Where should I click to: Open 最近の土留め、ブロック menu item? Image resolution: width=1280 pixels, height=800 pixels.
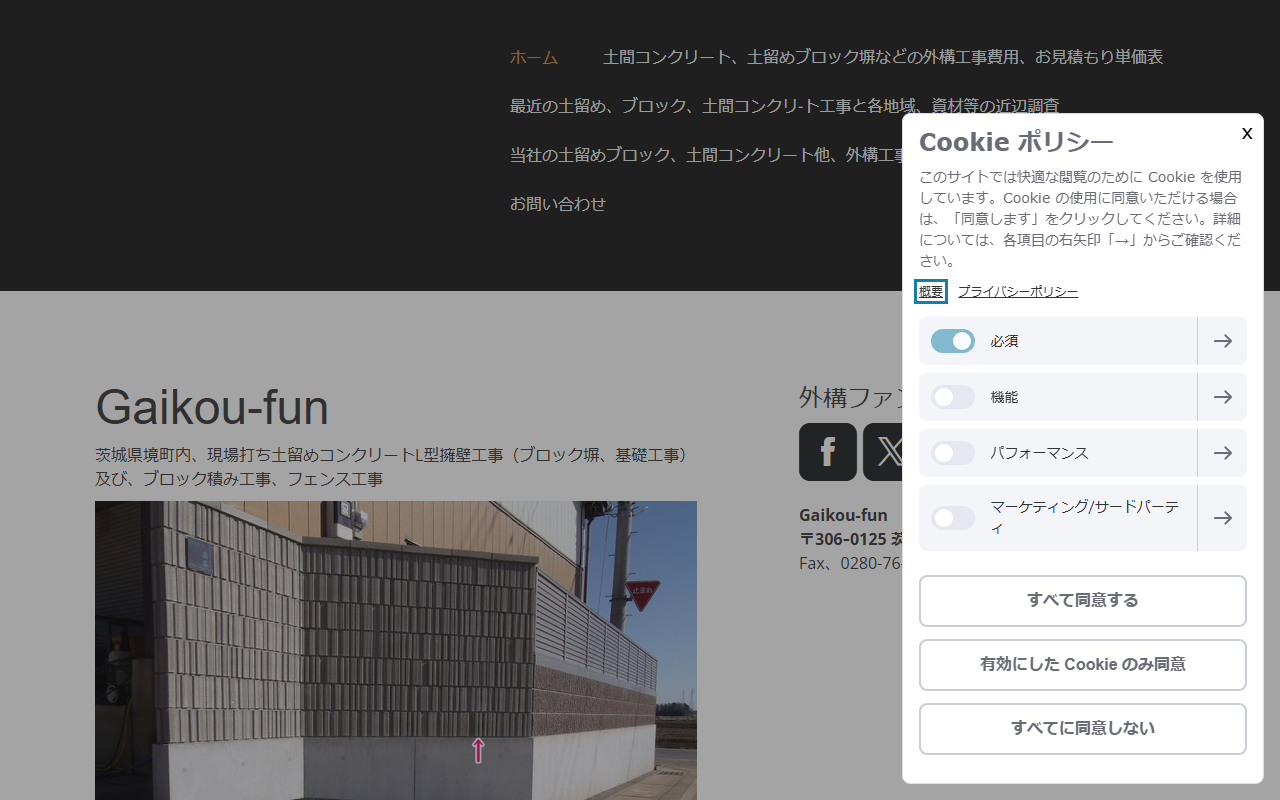point(784,106)
